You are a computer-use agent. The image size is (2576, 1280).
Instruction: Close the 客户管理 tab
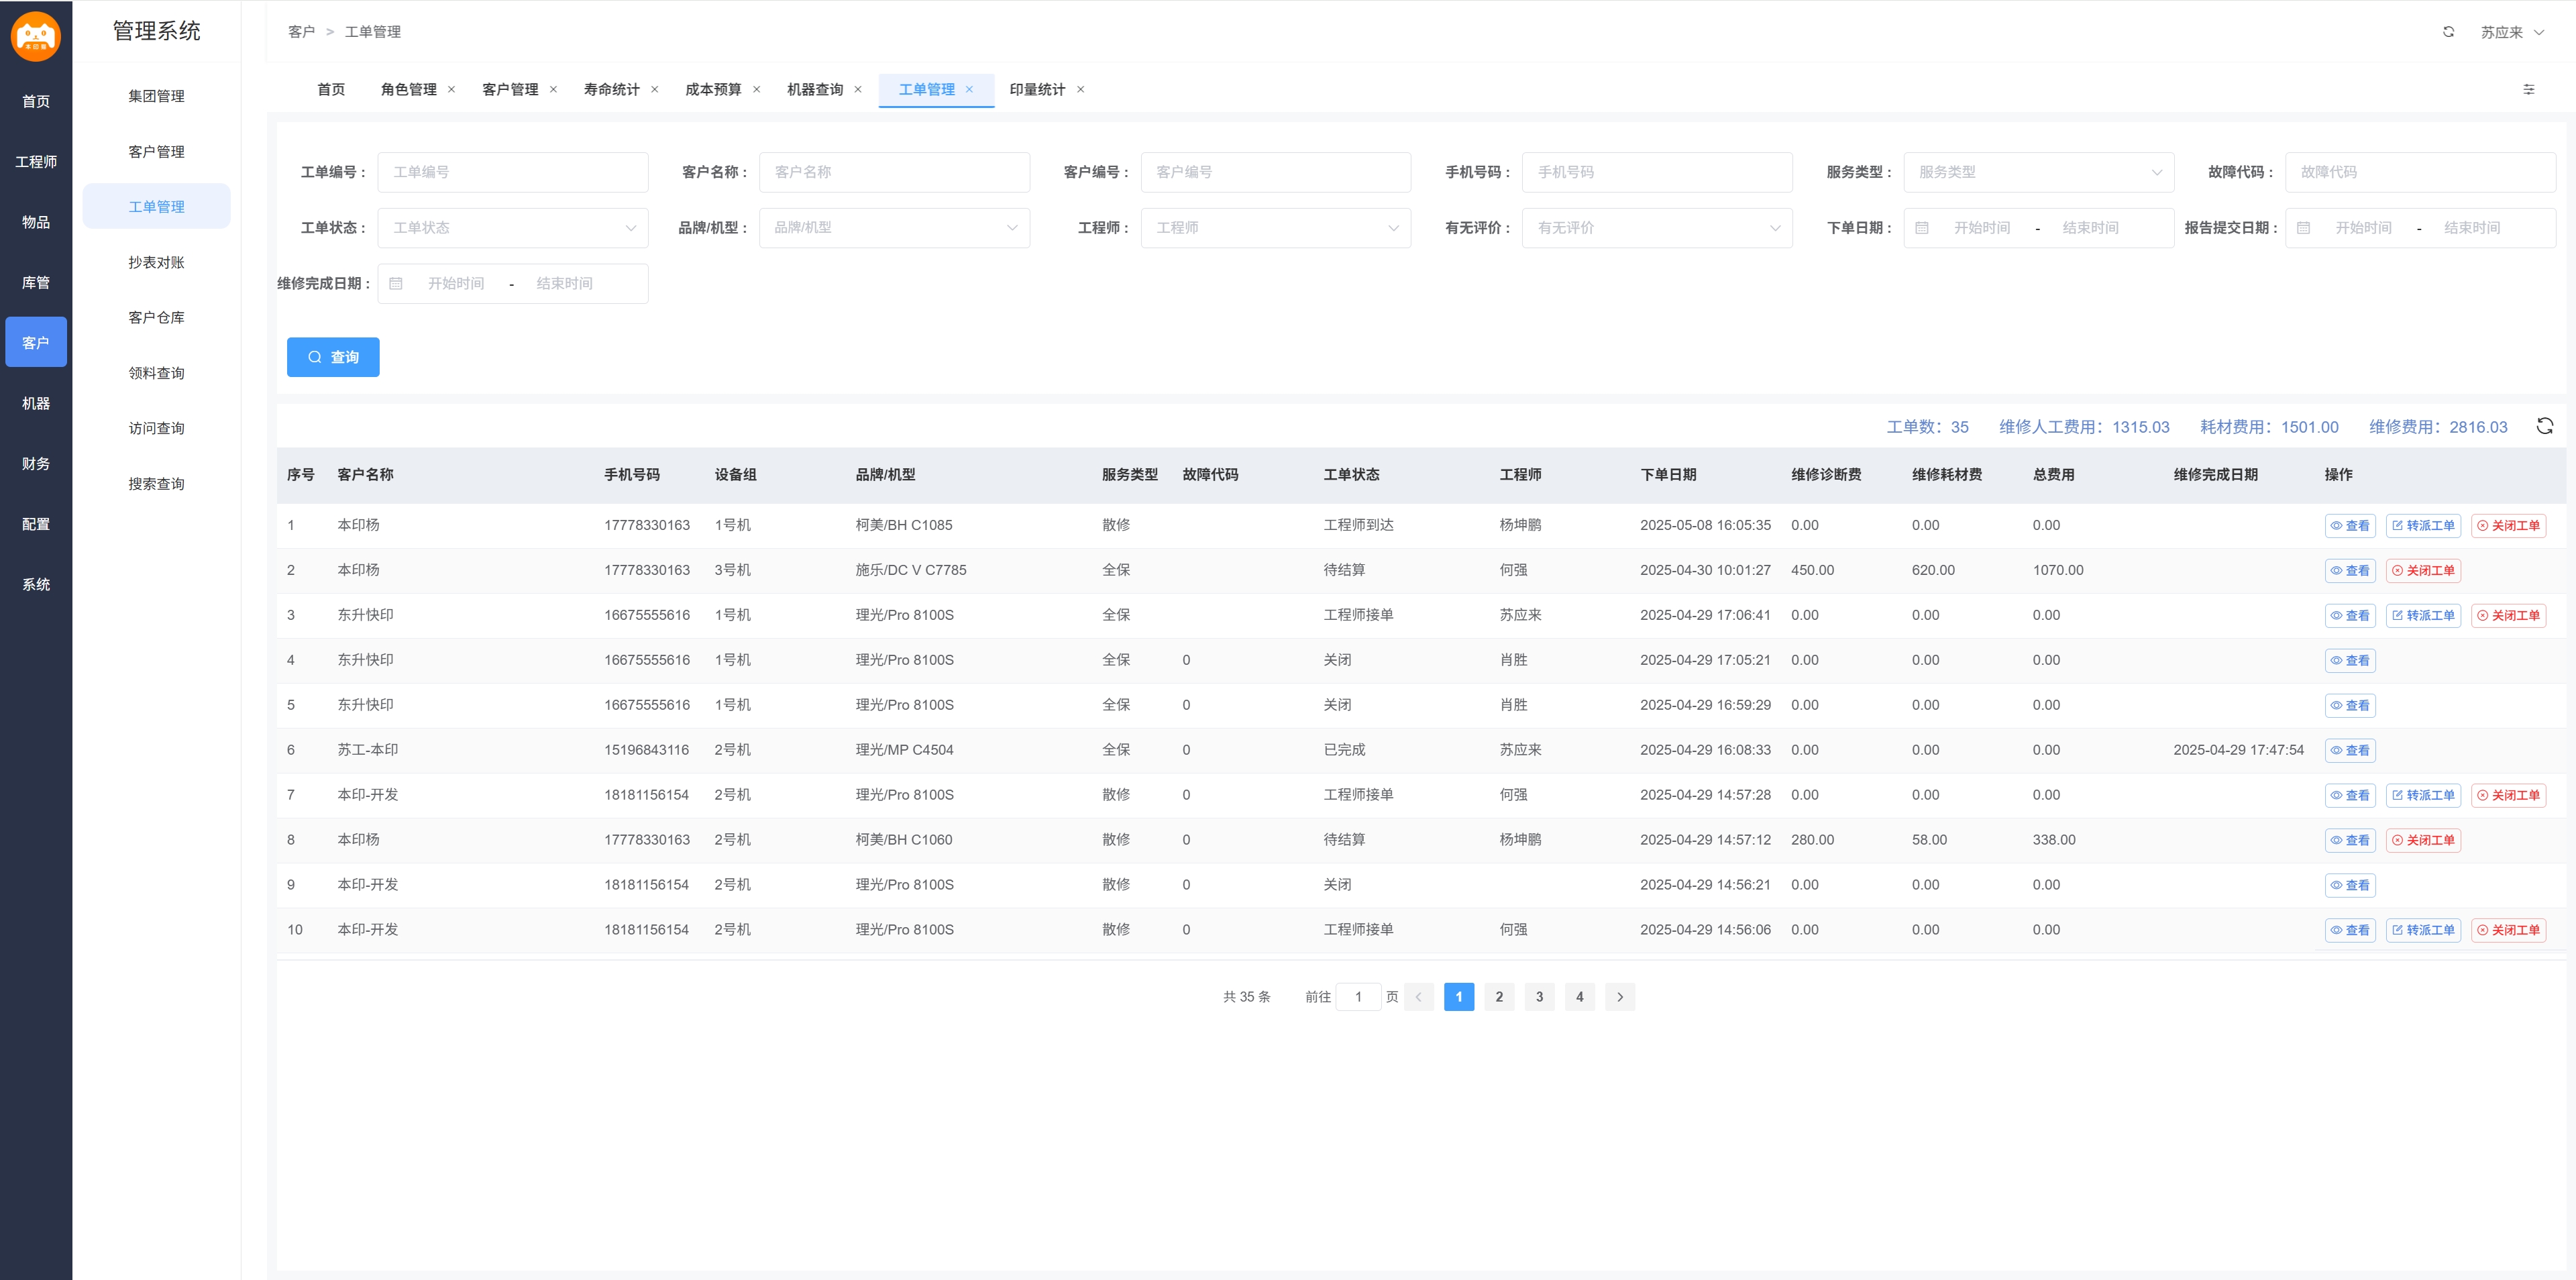[x=553, y=90]
